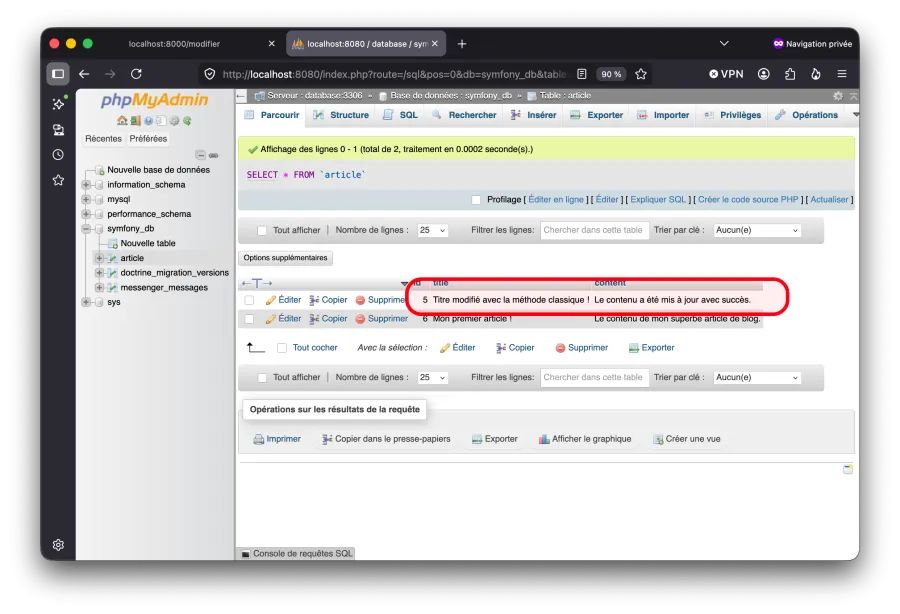Open AI sparkle icon in browser sidebar

click(x=58, y=104)
